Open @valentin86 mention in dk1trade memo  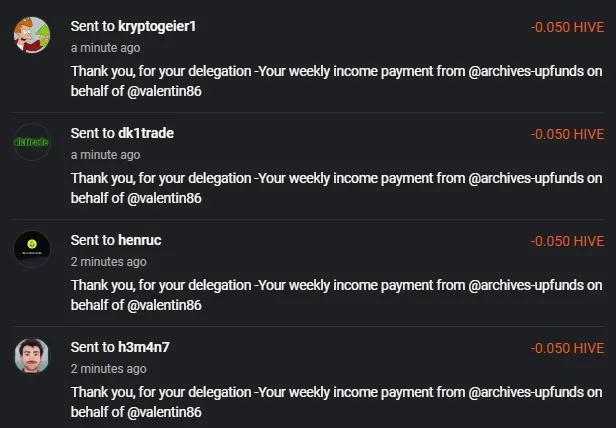(x=164, y=198)
